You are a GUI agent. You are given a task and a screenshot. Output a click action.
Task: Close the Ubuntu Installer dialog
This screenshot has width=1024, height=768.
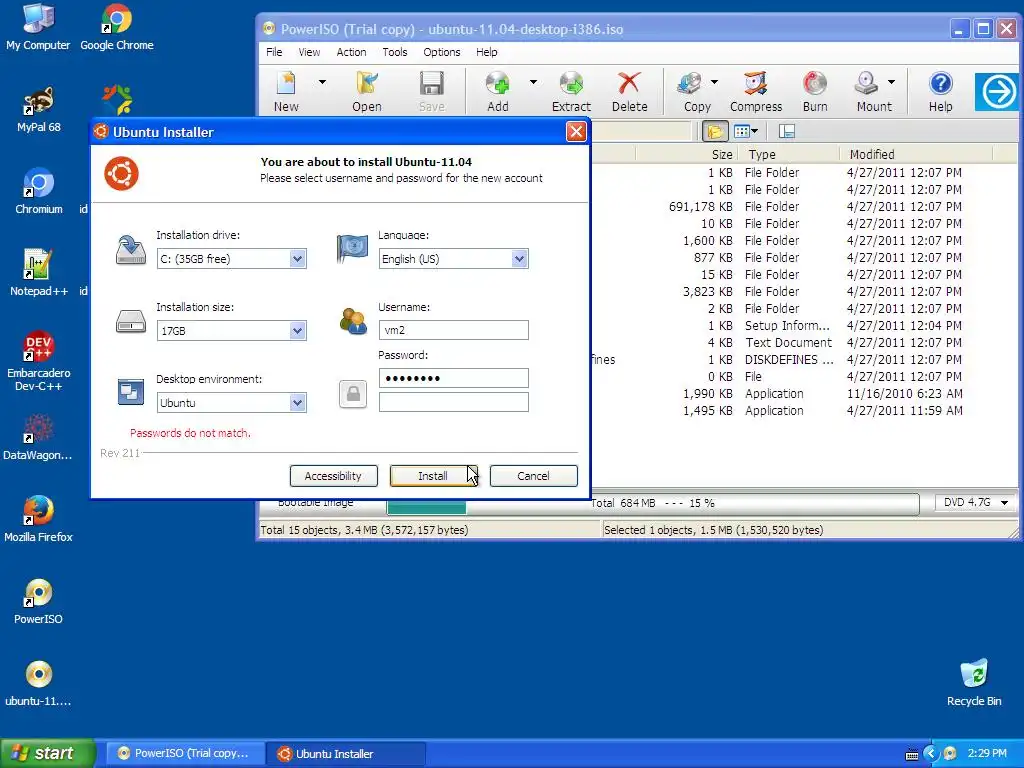(x=575, y=132)
